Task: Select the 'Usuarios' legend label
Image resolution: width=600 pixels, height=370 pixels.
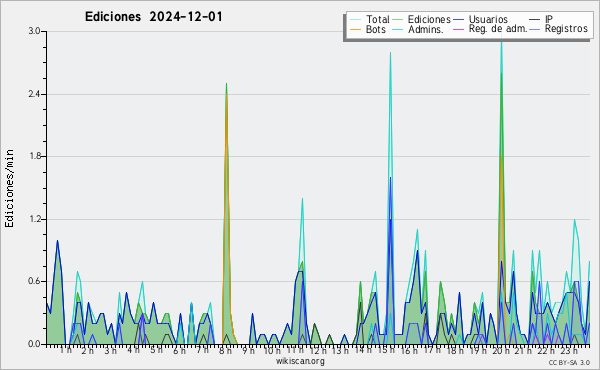Action: pos(488,19)
